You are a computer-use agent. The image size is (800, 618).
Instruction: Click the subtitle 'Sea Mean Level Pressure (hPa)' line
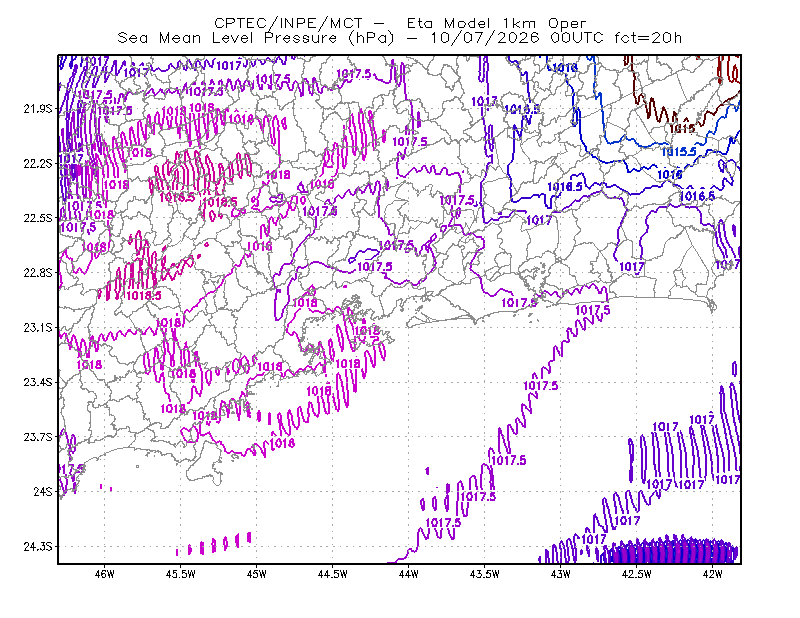click(399, 38)
